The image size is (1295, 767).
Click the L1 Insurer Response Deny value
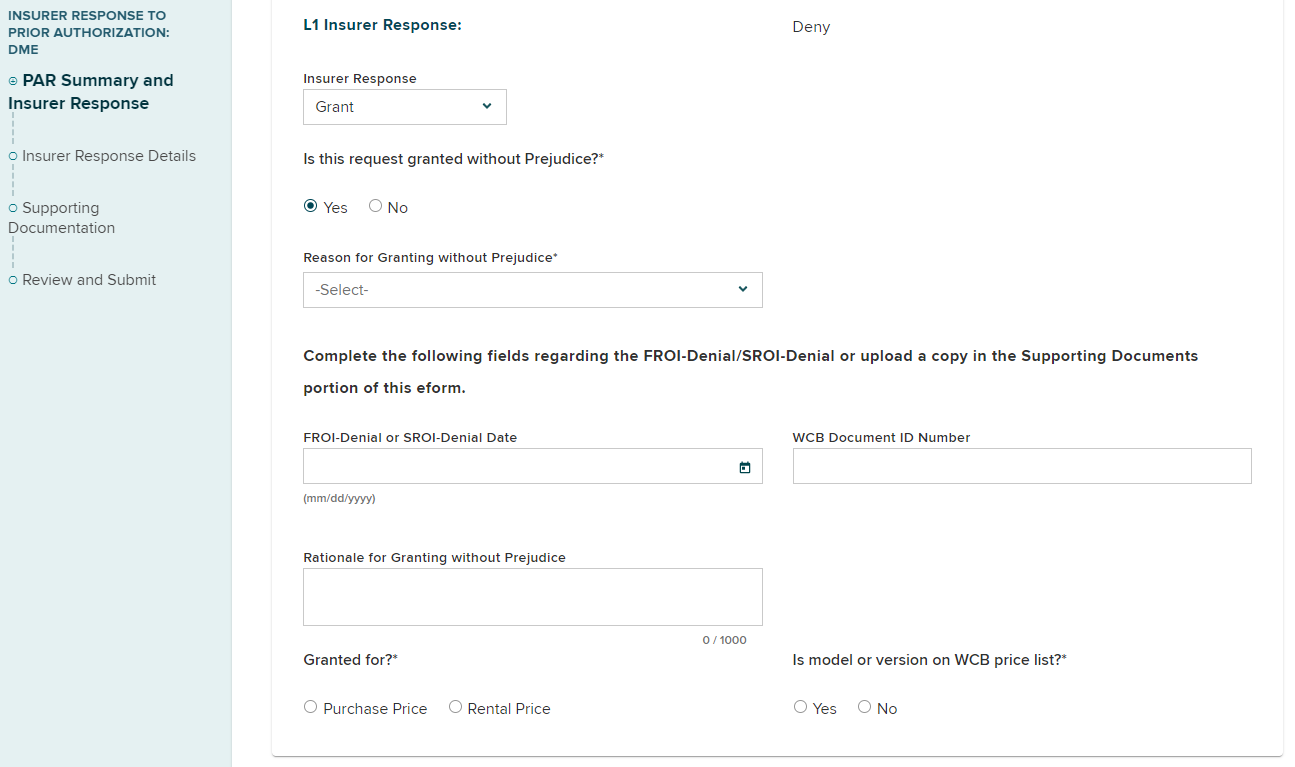click(x=811, y=27)
